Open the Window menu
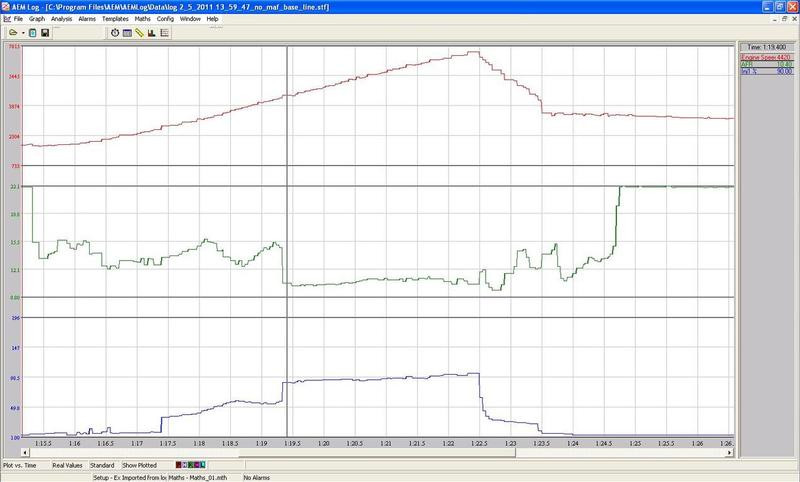 coord(190,19)
